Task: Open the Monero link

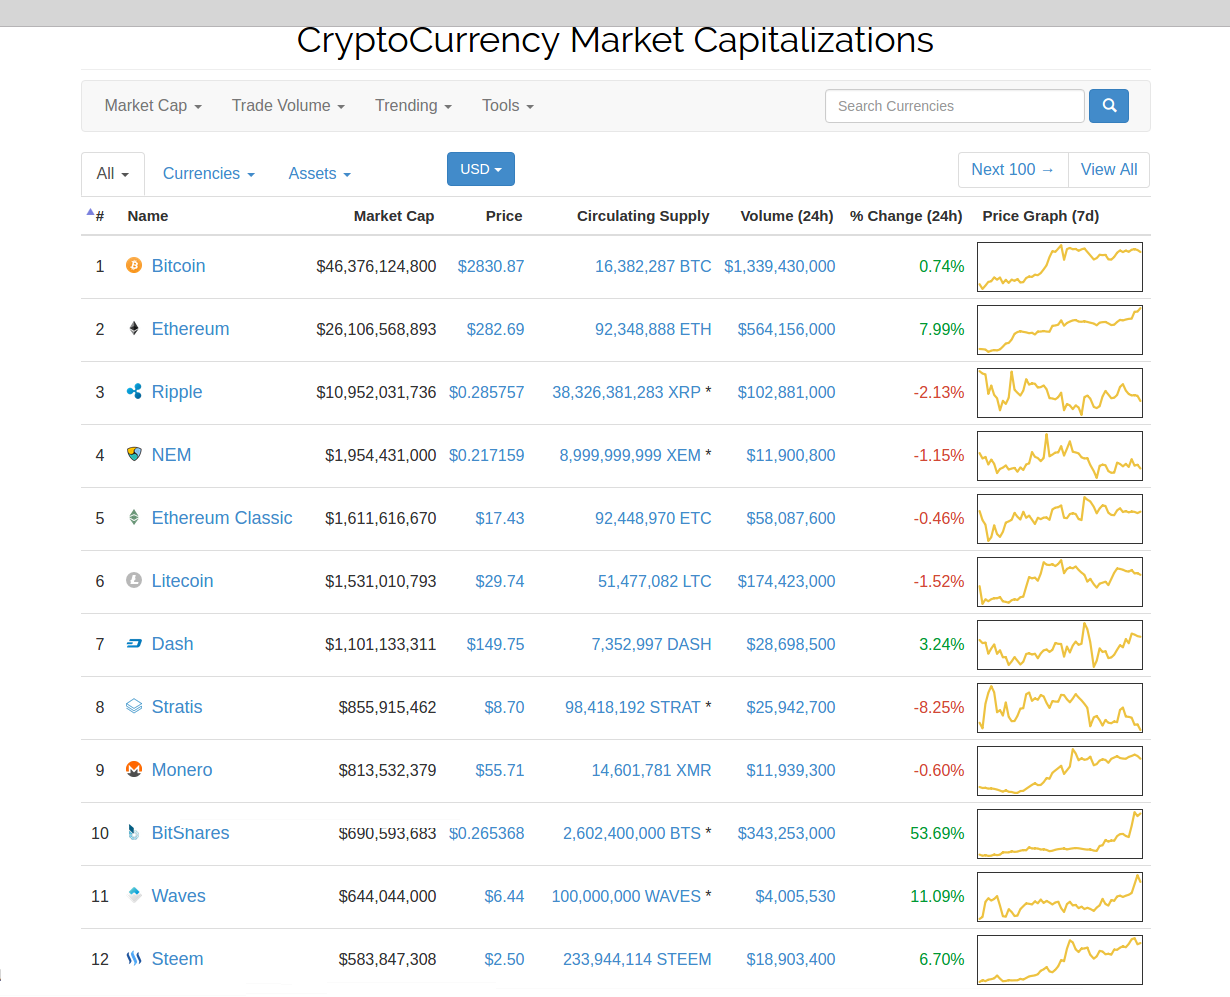Action: coord(182,770)
